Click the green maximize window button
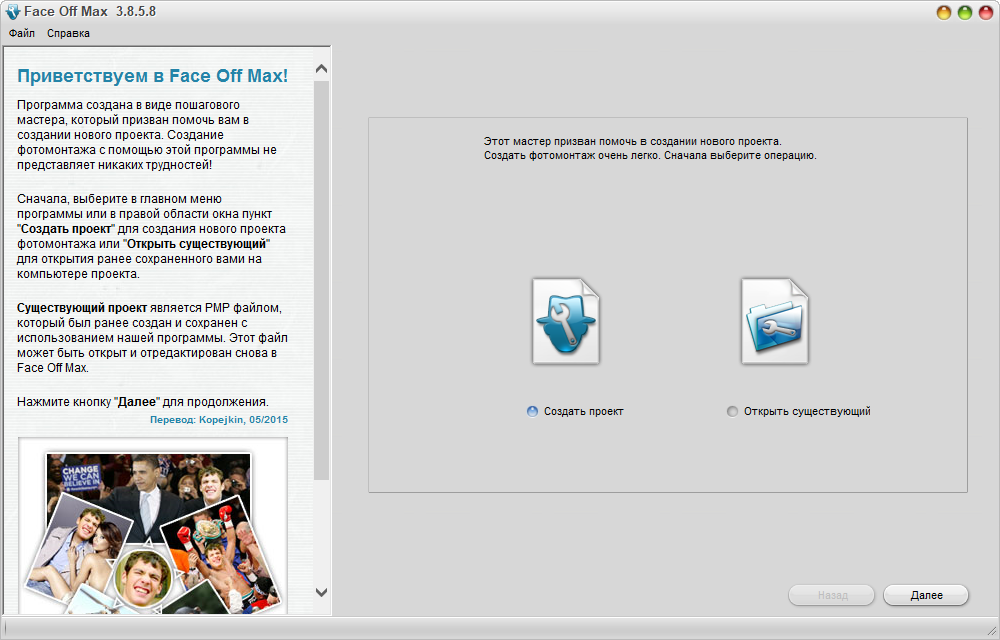 pos(965,12)
